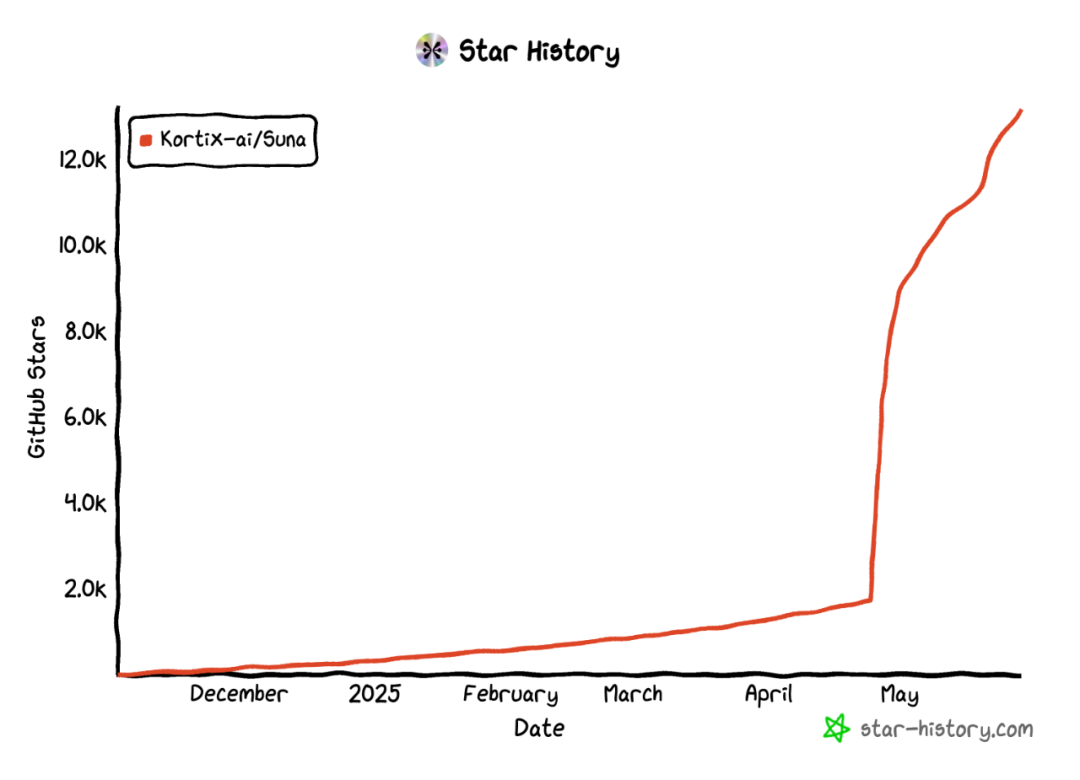Click the "Date" x-axis label
This screenshot has height=780, width=1080.
[539, 728]
